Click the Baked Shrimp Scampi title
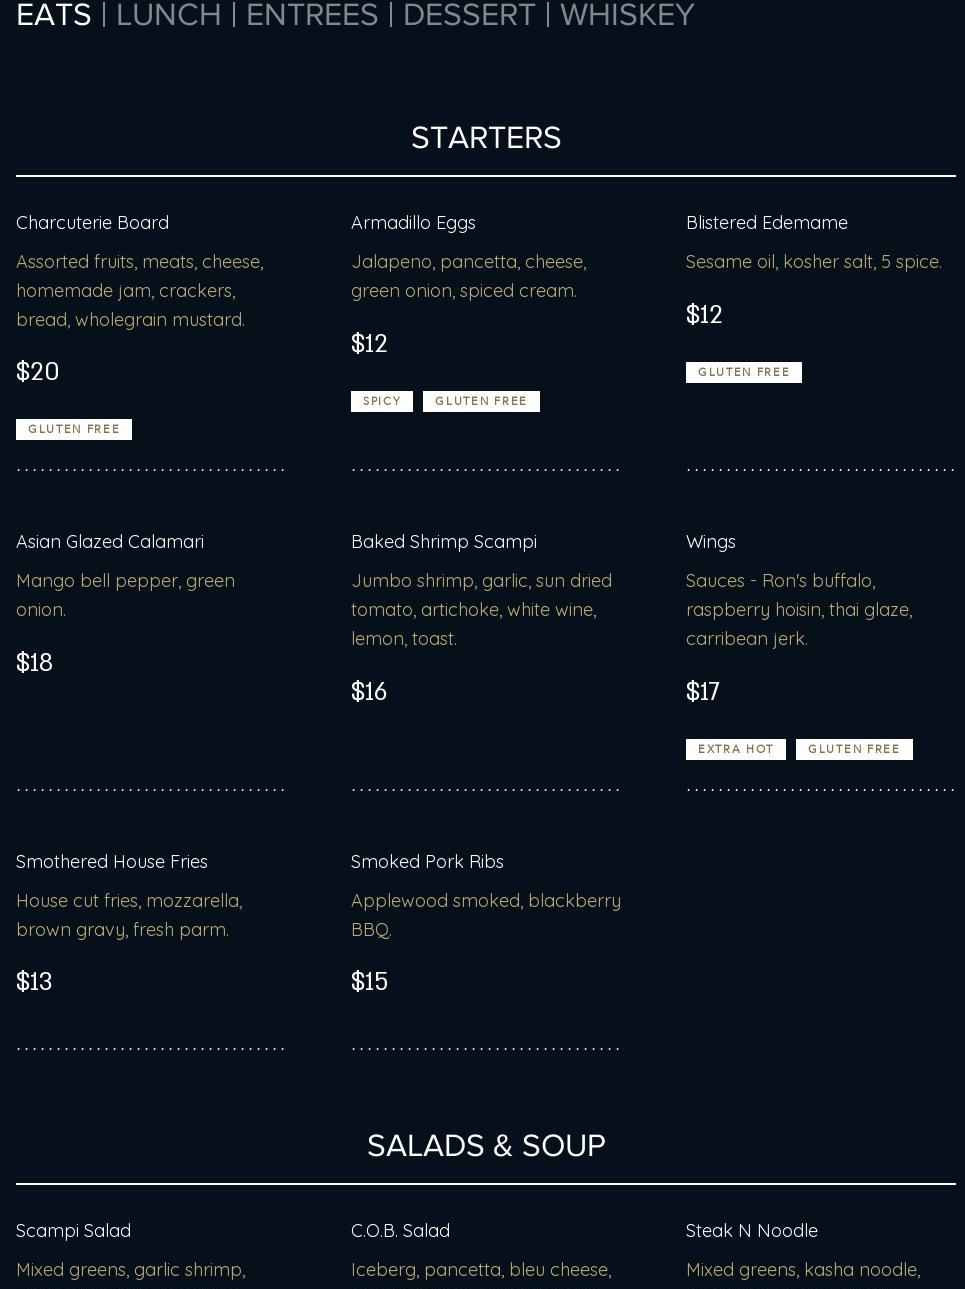Viewport: 965px width, 1289px height. click(x=443, y=541)
